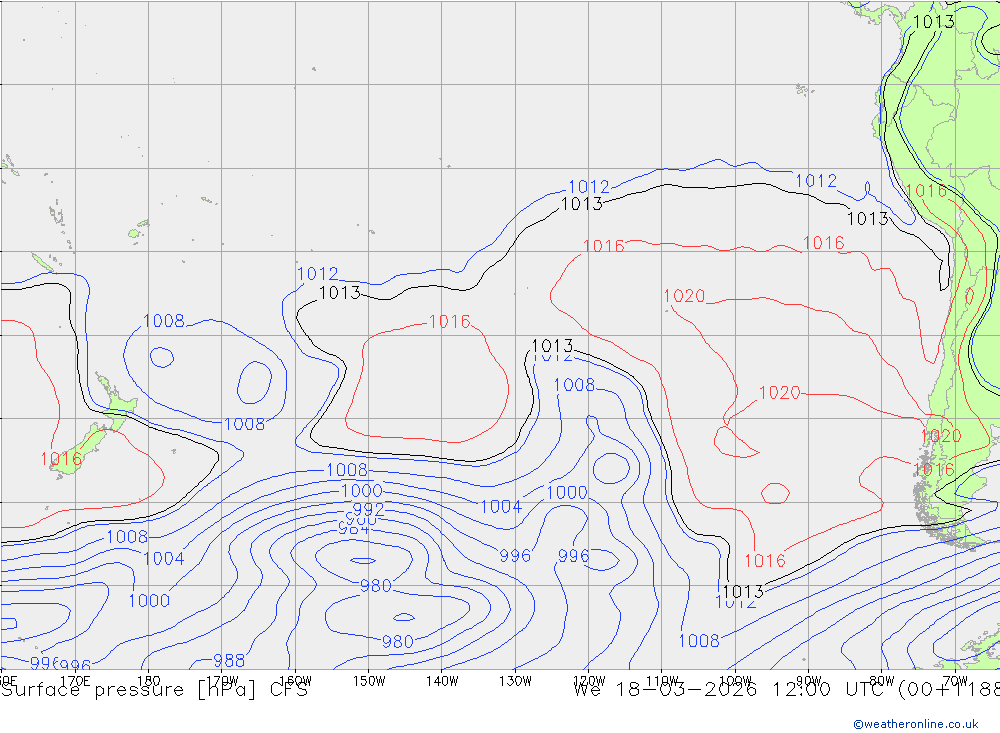1000x733 pixels.
Task: Open the weatheronline.co.uk copyright link
Action: pyautogui.click(x=915, y=724)
